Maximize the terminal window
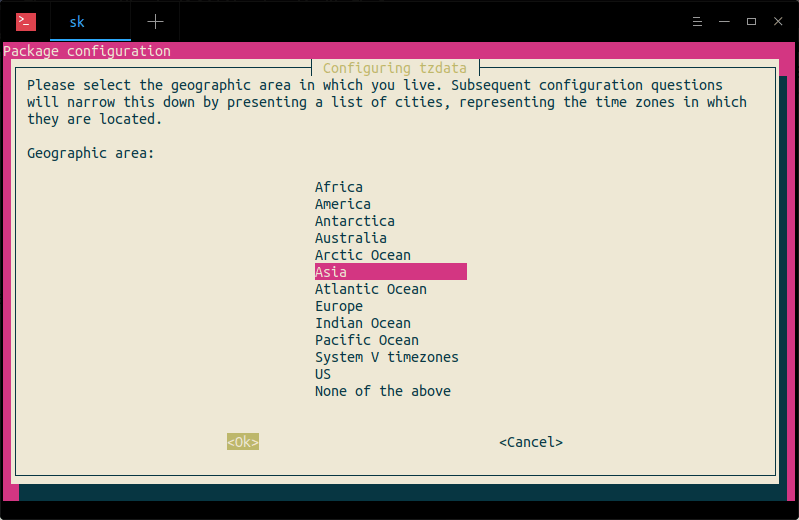This screenshot has height=520, width=799. click(751, 21)
